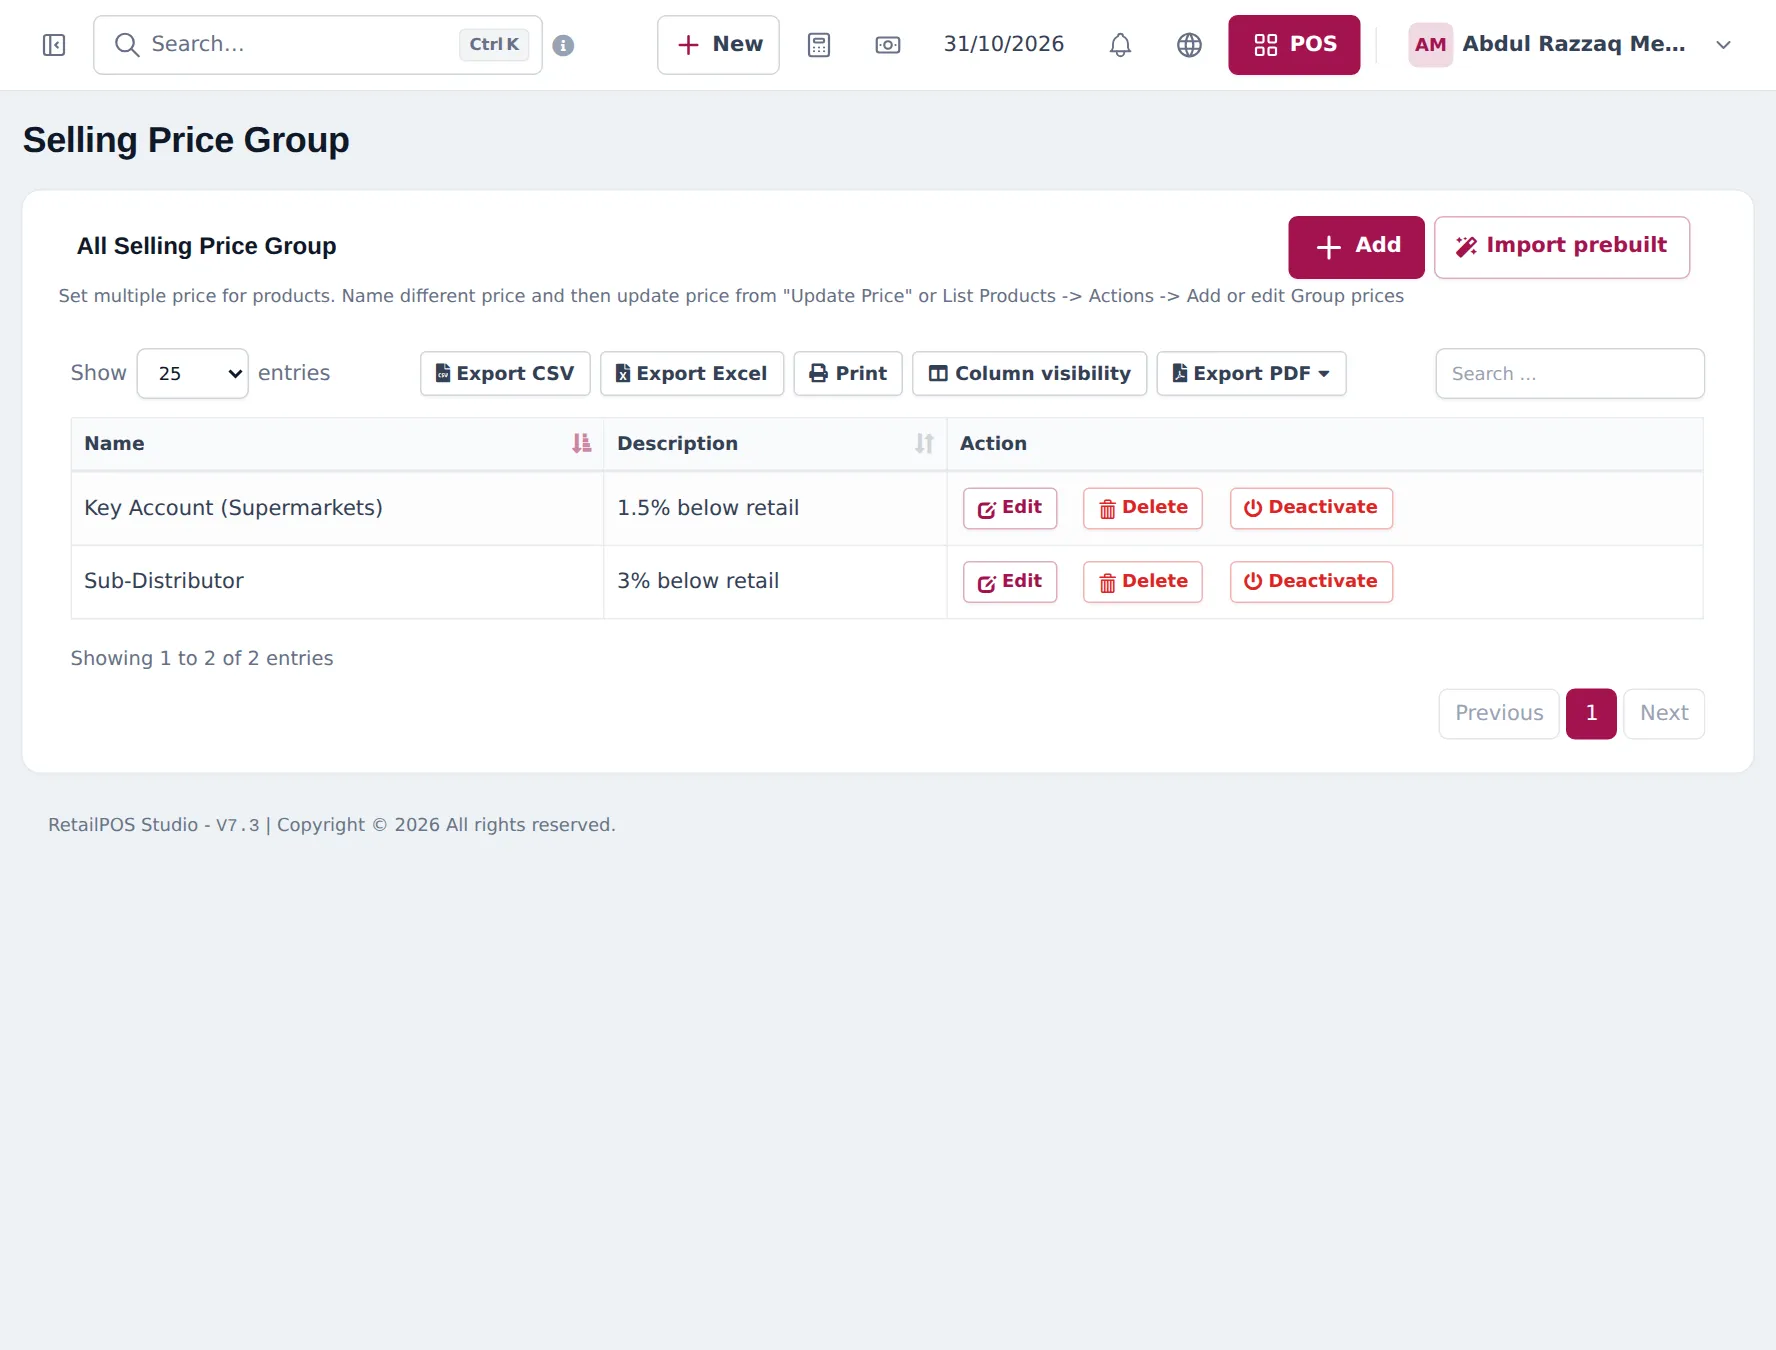Open the Export PDF dropdown
1776x1350 pixels.
point(1251,373)
